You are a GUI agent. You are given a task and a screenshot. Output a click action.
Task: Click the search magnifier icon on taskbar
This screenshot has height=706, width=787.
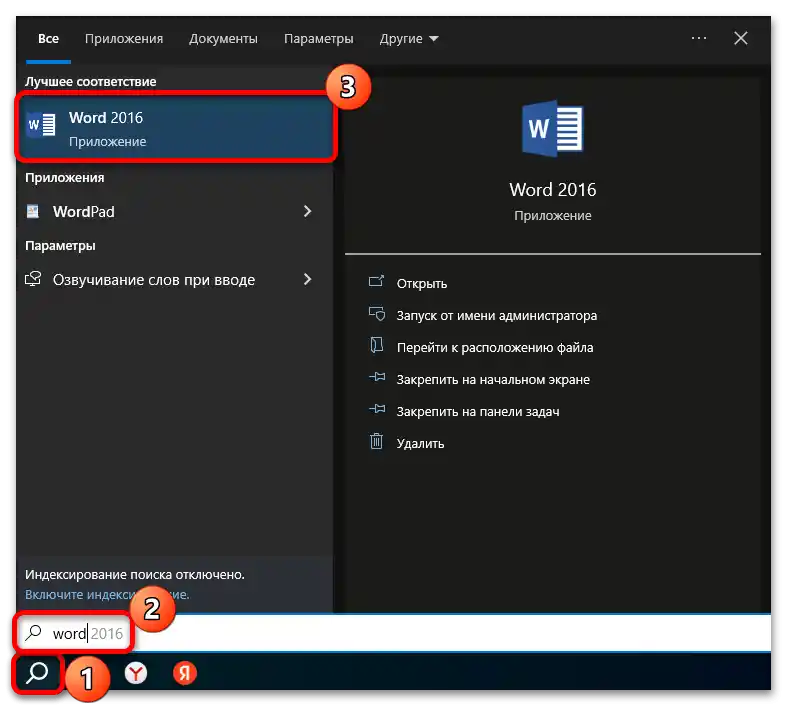38,674
